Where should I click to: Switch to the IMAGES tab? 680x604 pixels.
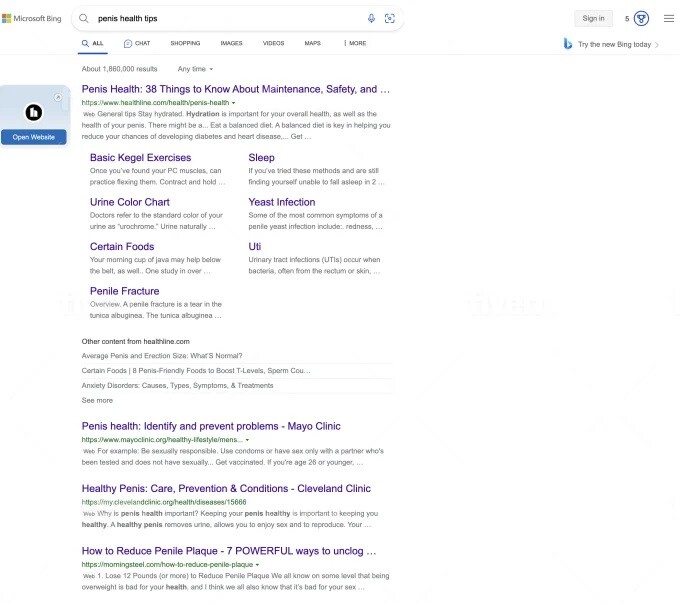[x=231, y=43]
